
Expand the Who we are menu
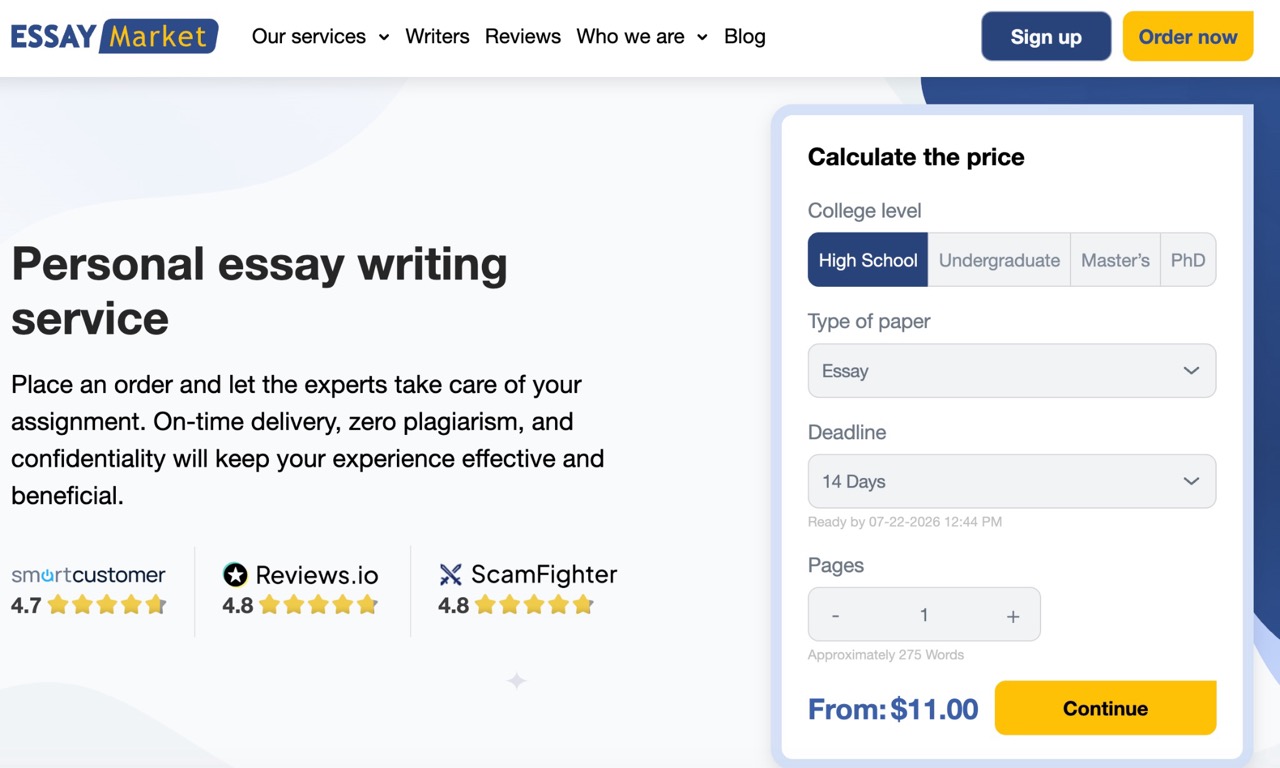pyautogui.click(x=642, y=37)
